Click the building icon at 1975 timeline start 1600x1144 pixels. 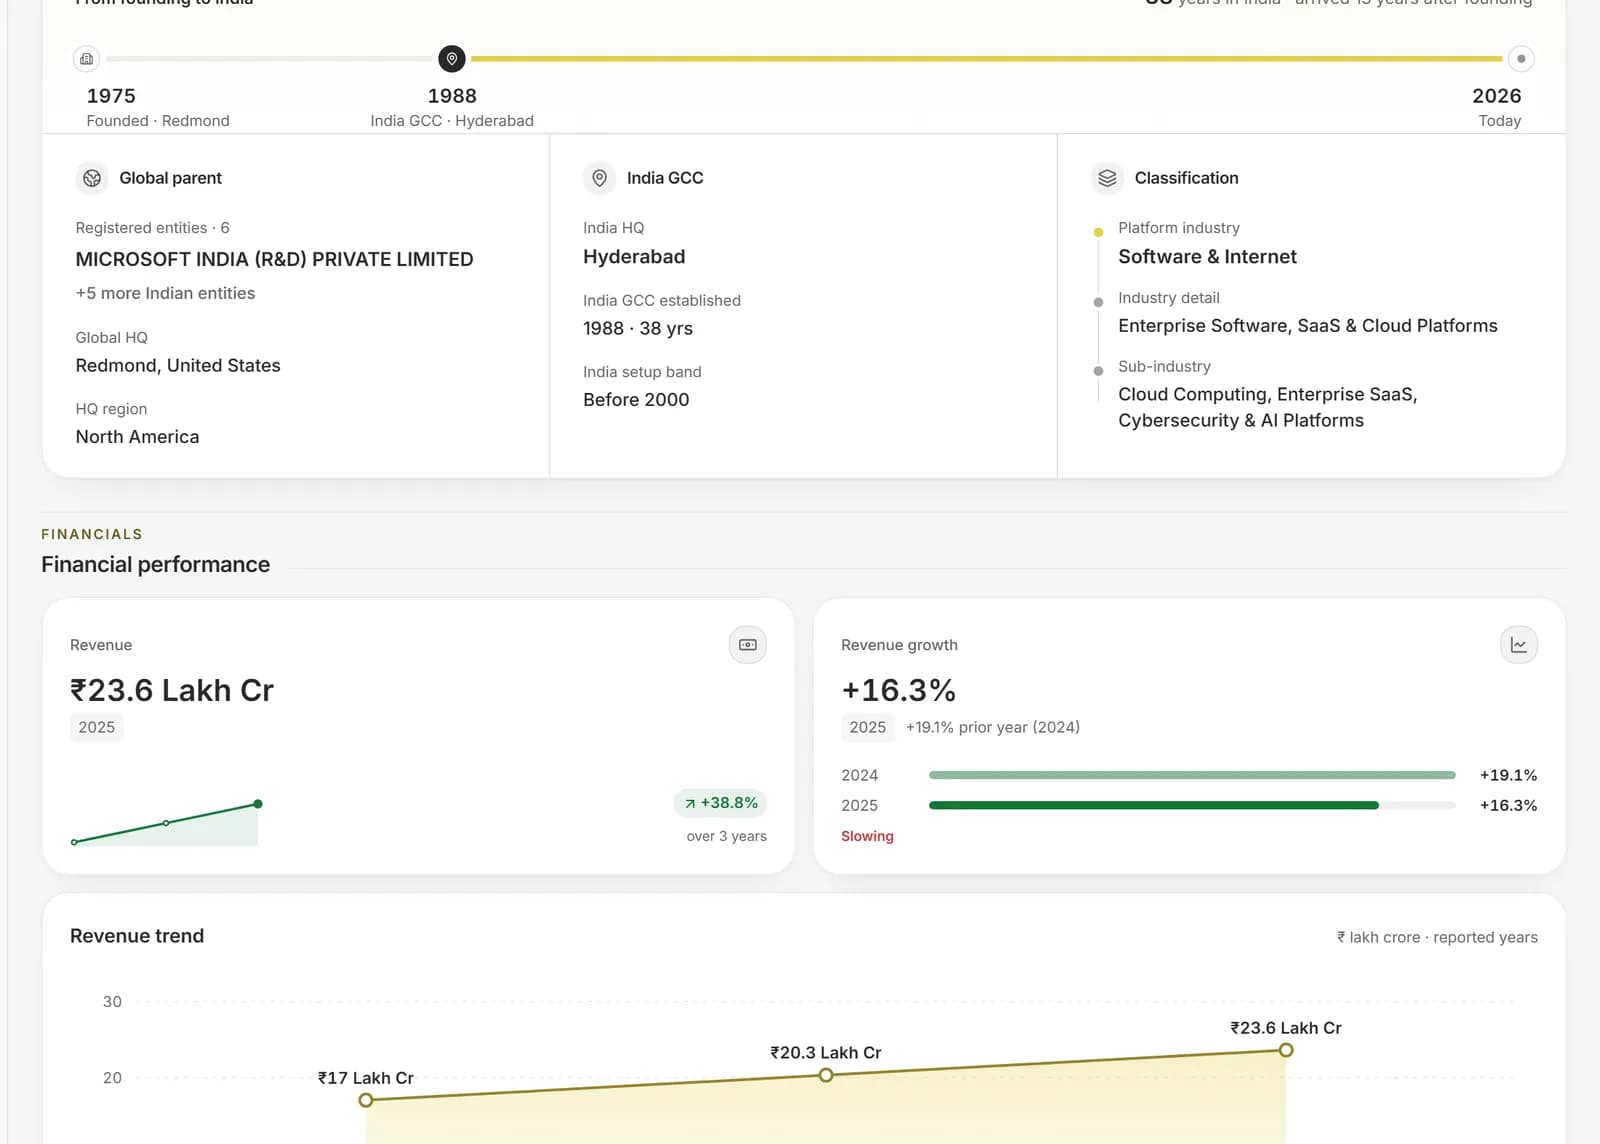(87, 59)
